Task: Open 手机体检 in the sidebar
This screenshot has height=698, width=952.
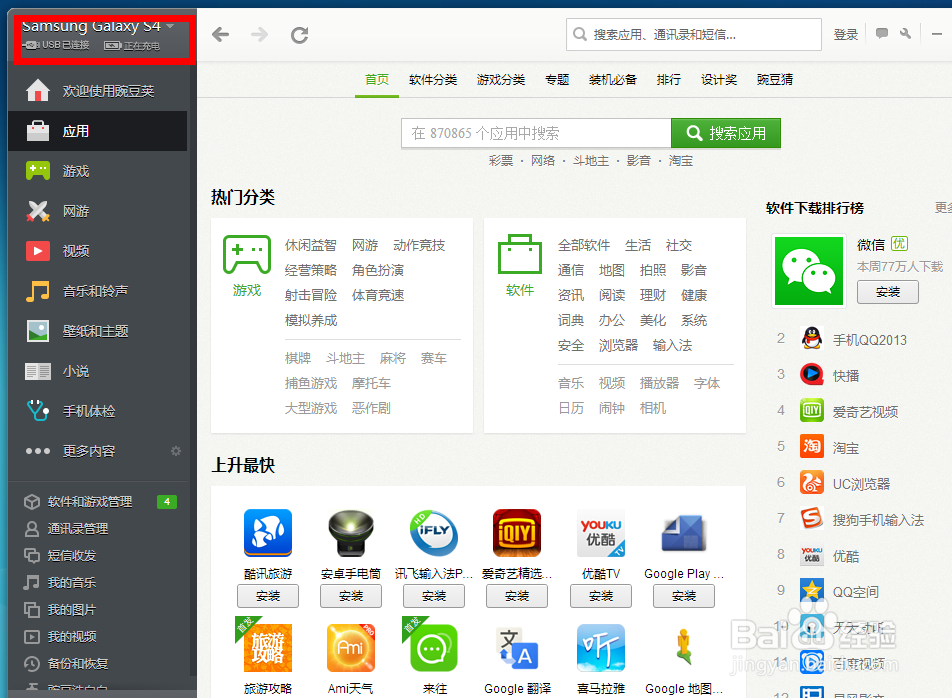Action: (x=97, y=412)
